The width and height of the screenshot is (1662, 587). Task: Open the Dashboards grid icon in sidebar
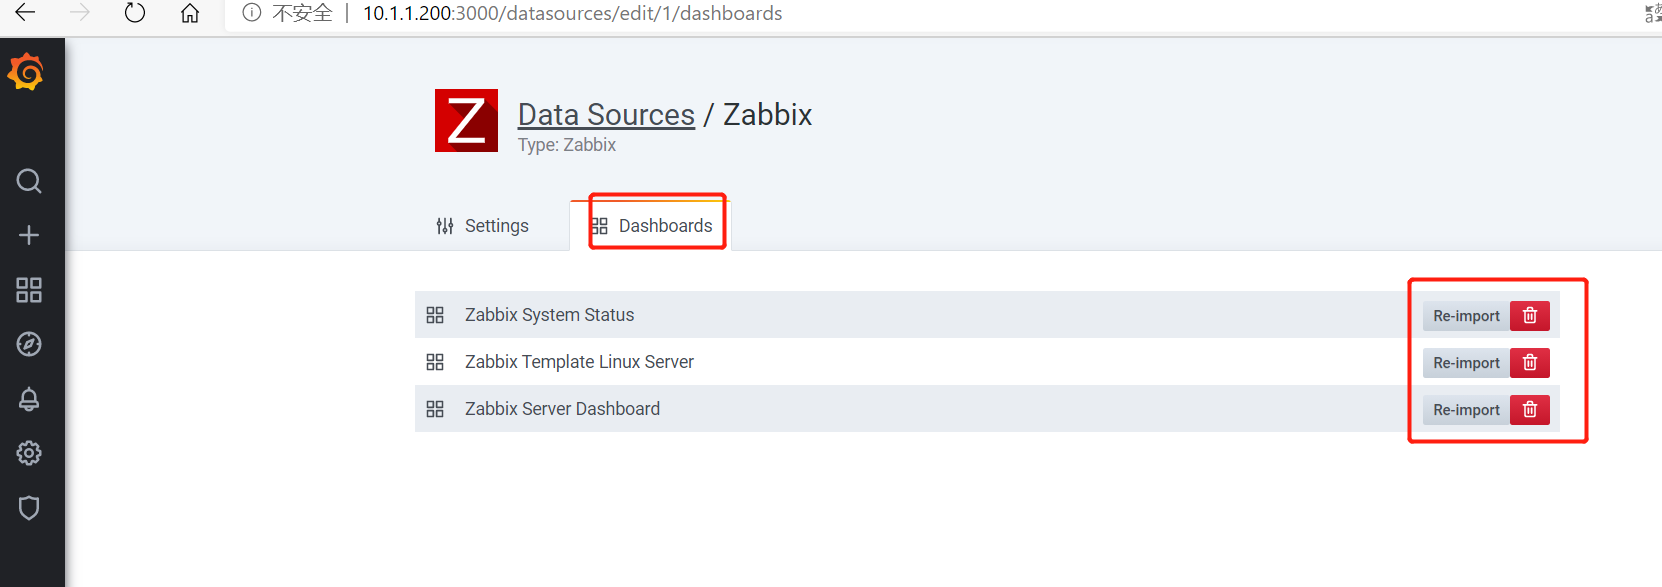[29, 290]
